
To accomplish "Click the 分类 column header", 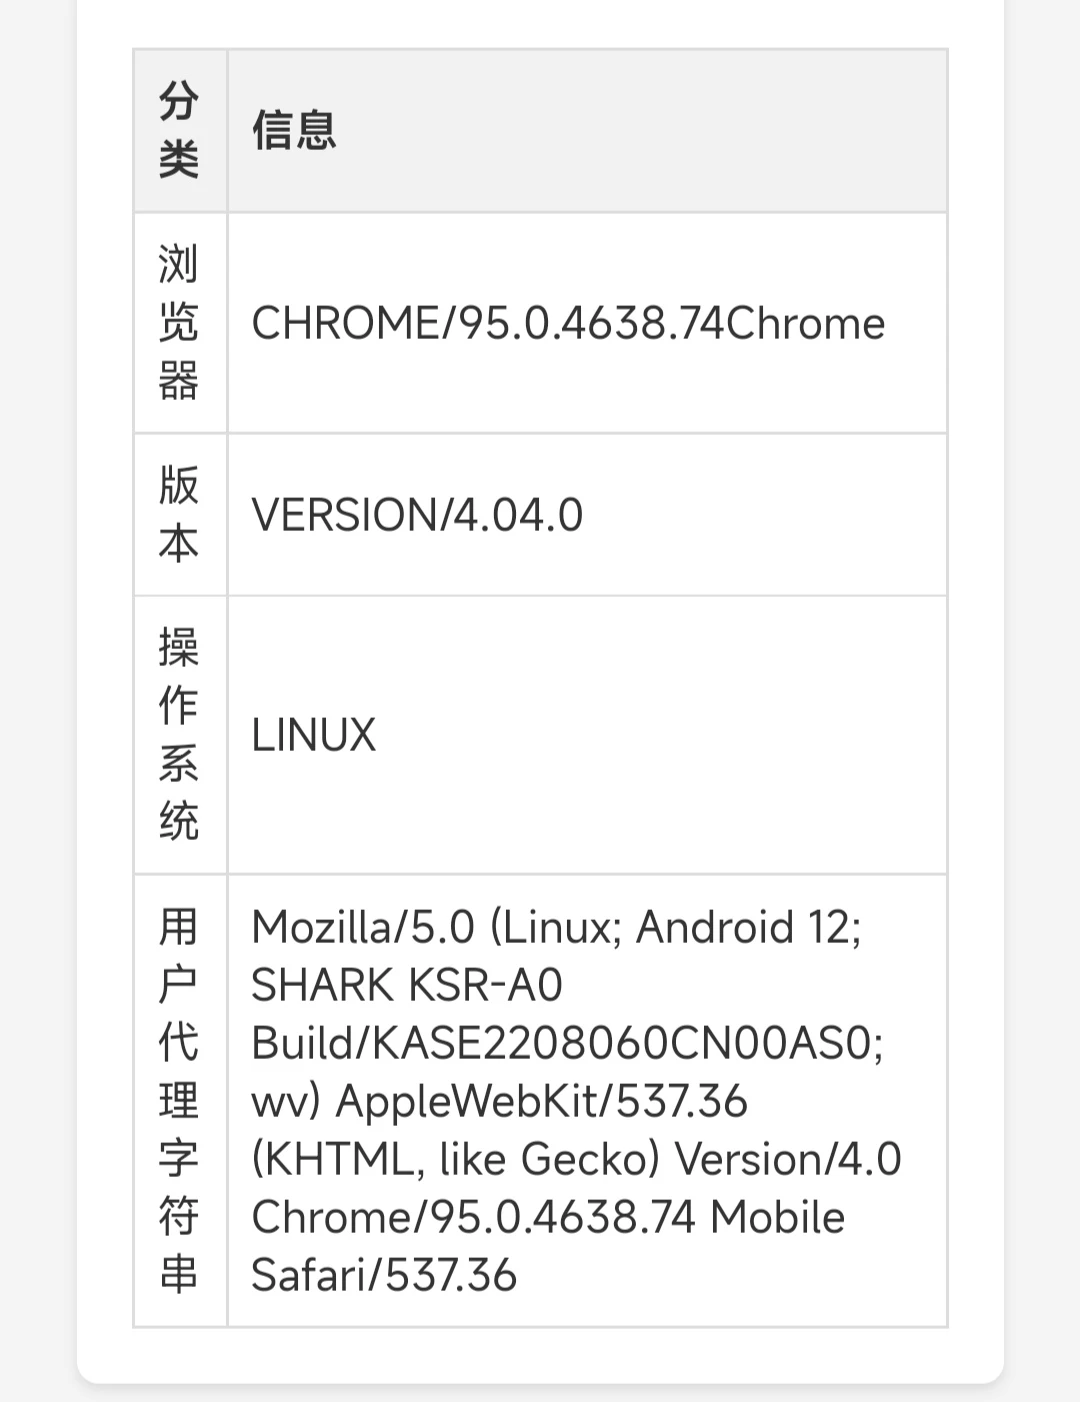I will 179,130.
